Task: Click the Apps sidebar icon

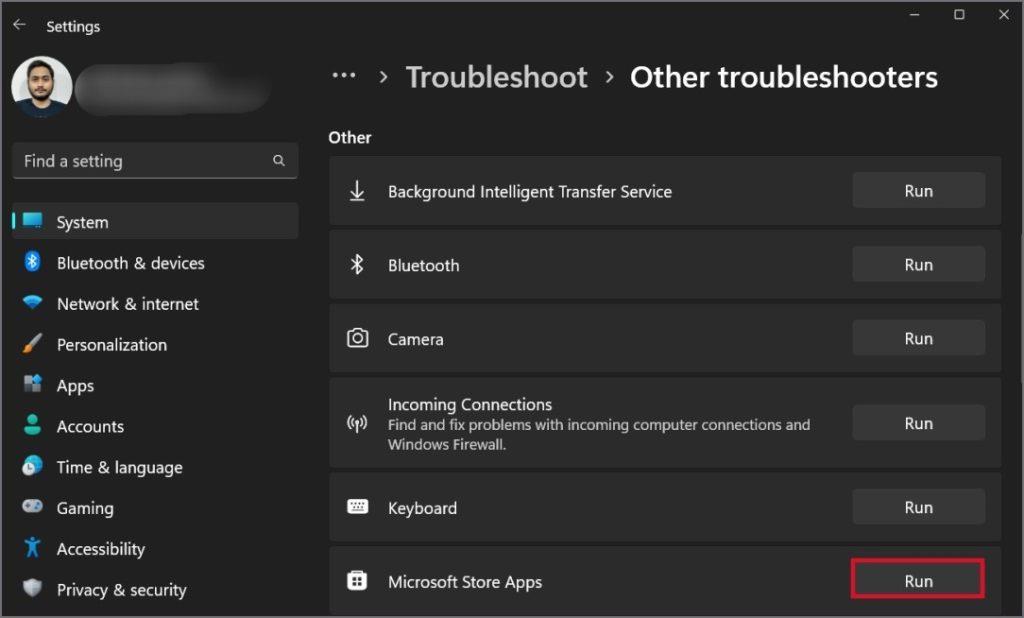Action: (32, 383)
